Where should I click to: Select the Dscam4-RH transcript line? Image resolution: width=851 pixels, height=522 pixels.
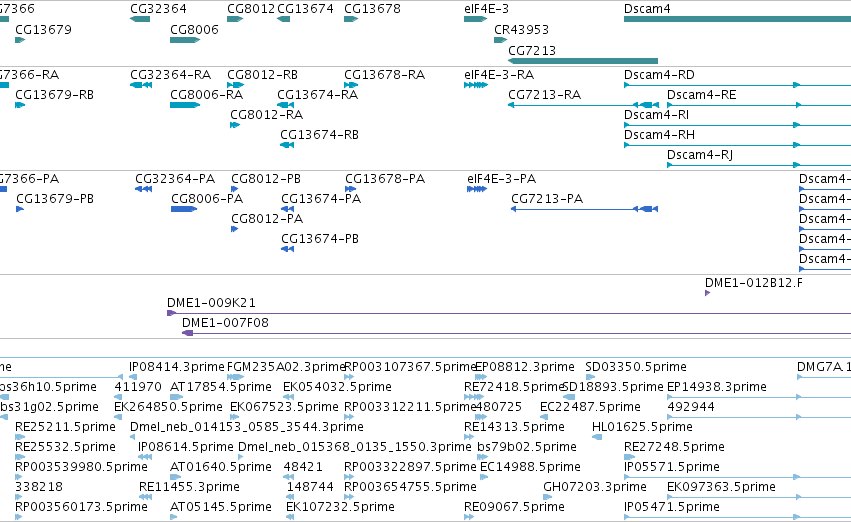click(738, 145)
